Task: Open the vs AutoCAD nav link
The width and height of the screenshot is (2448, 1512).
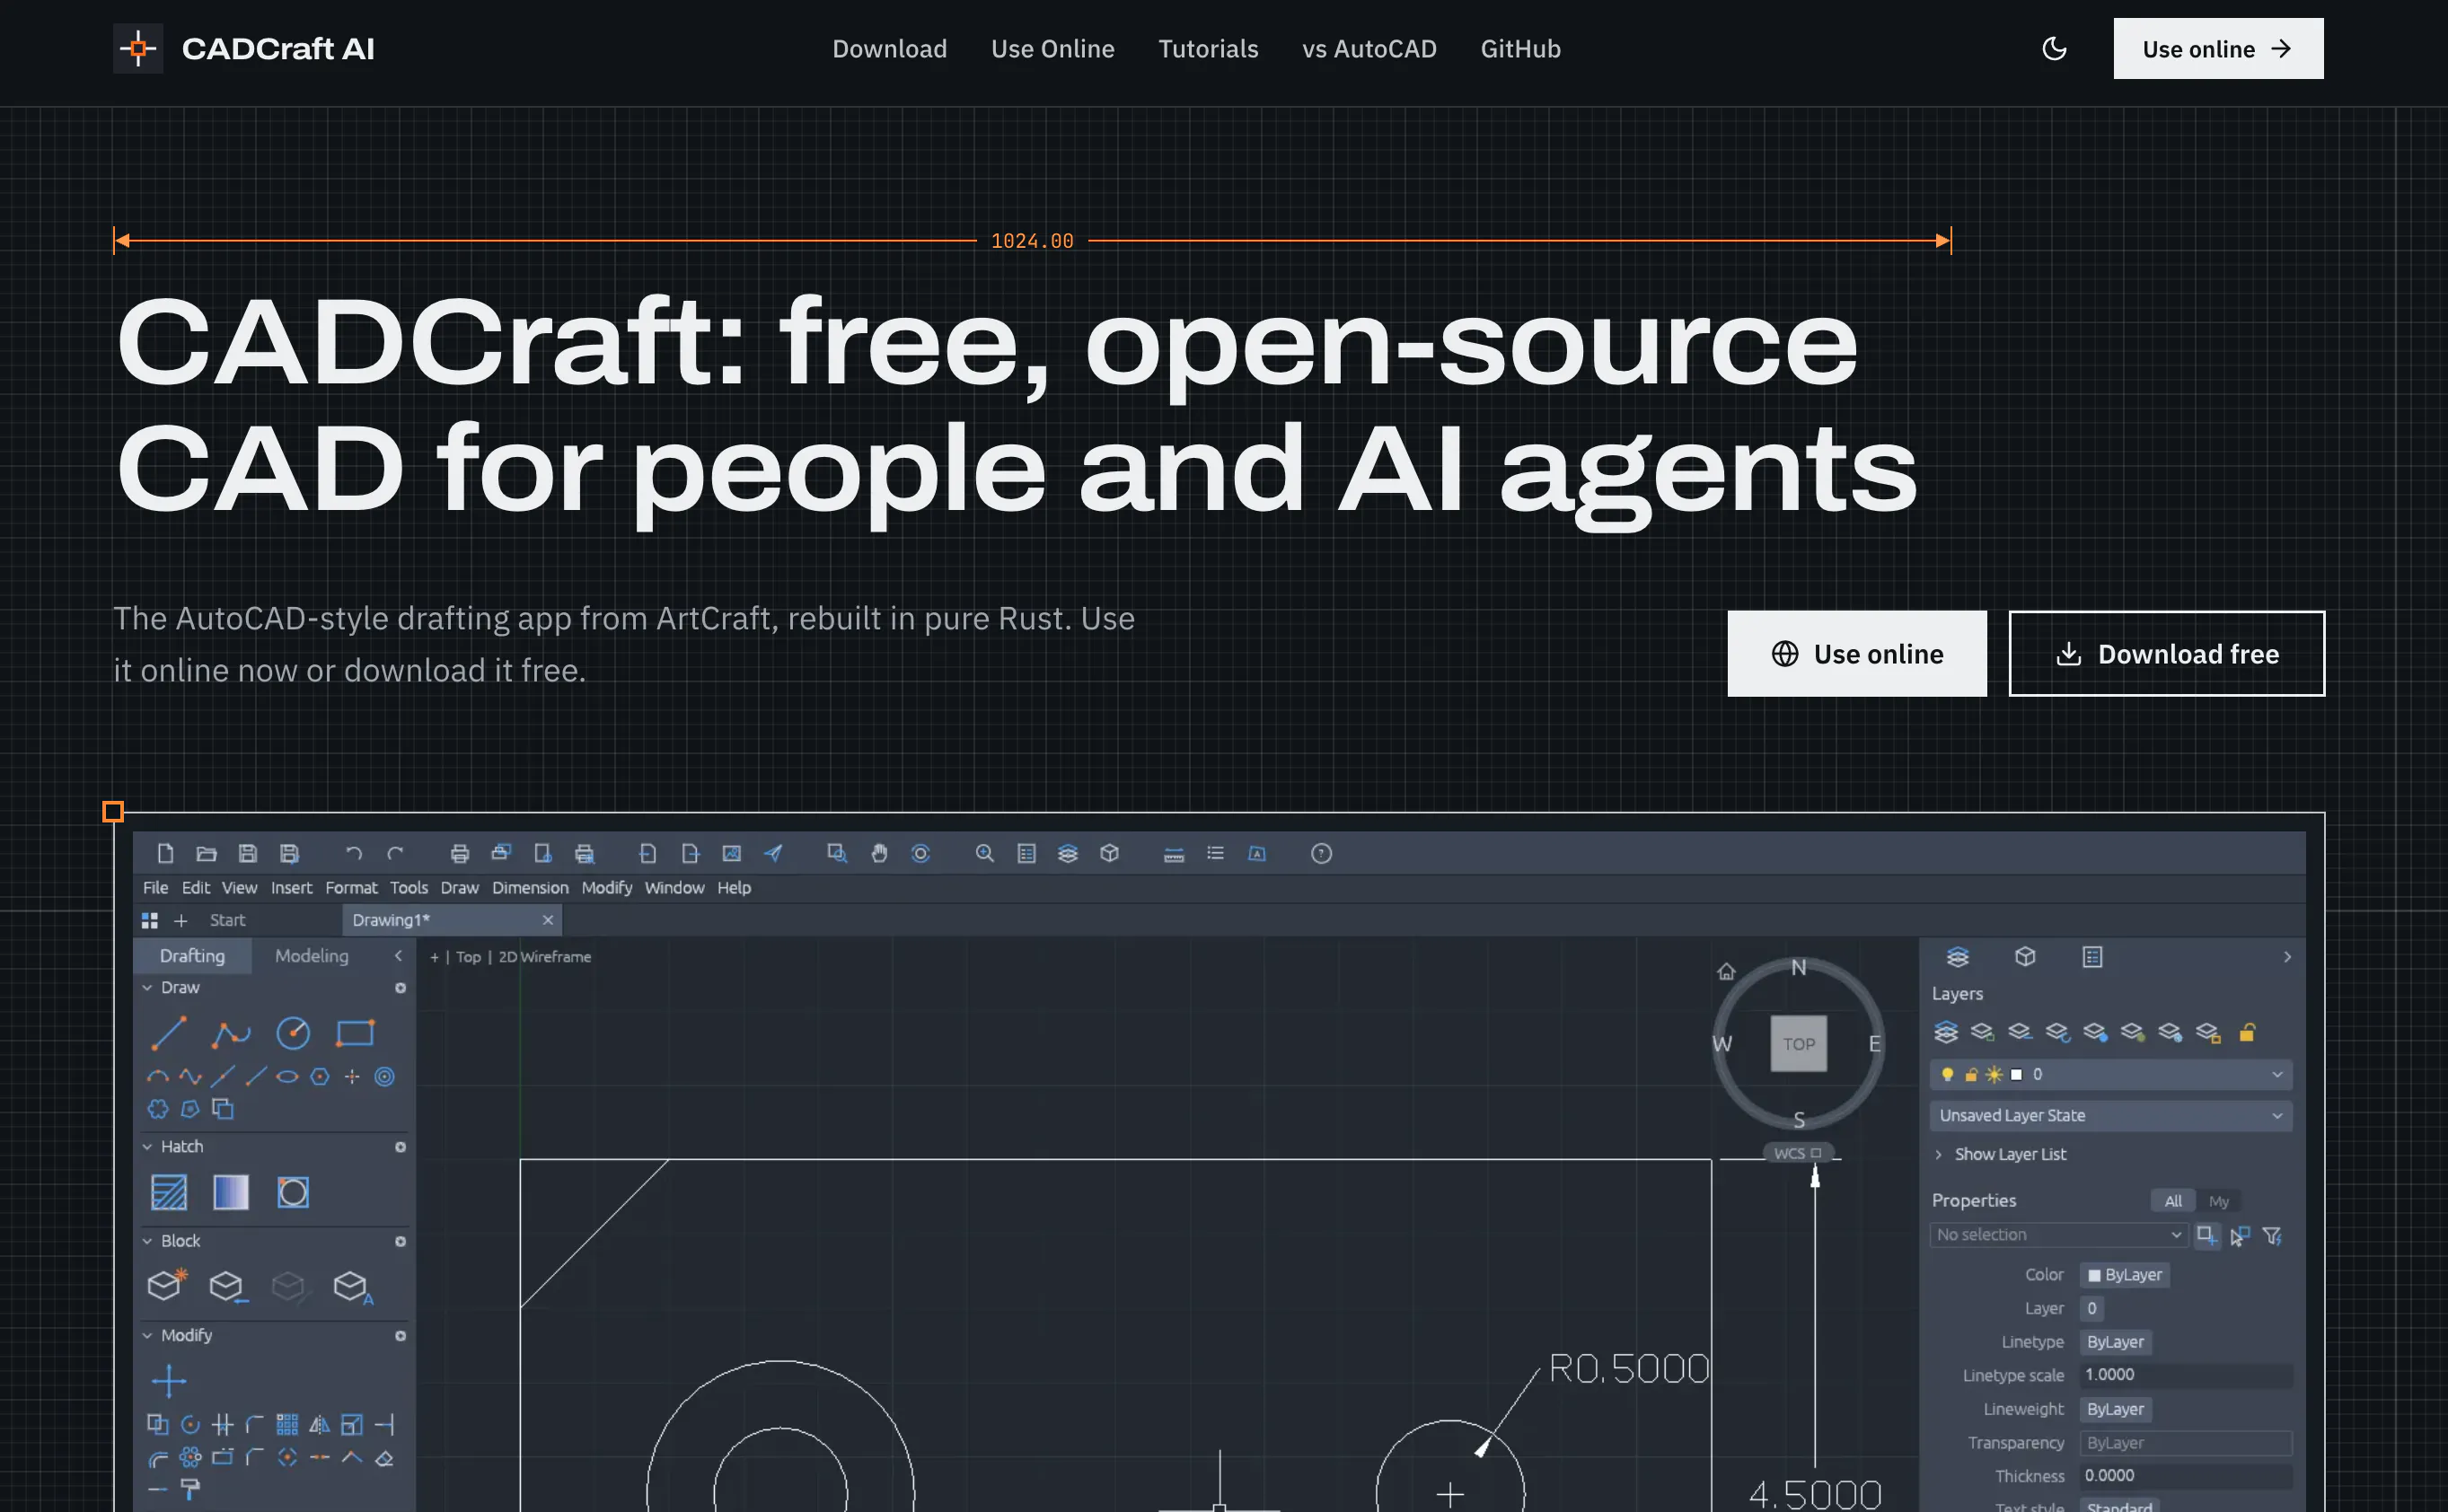Action: (x=1369, y=48)
